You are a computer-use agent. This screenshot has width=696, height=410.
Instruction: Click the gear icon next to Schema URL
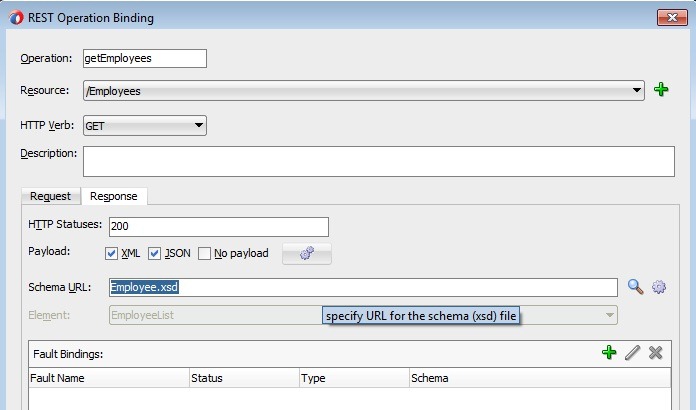[x=659, y=287]
